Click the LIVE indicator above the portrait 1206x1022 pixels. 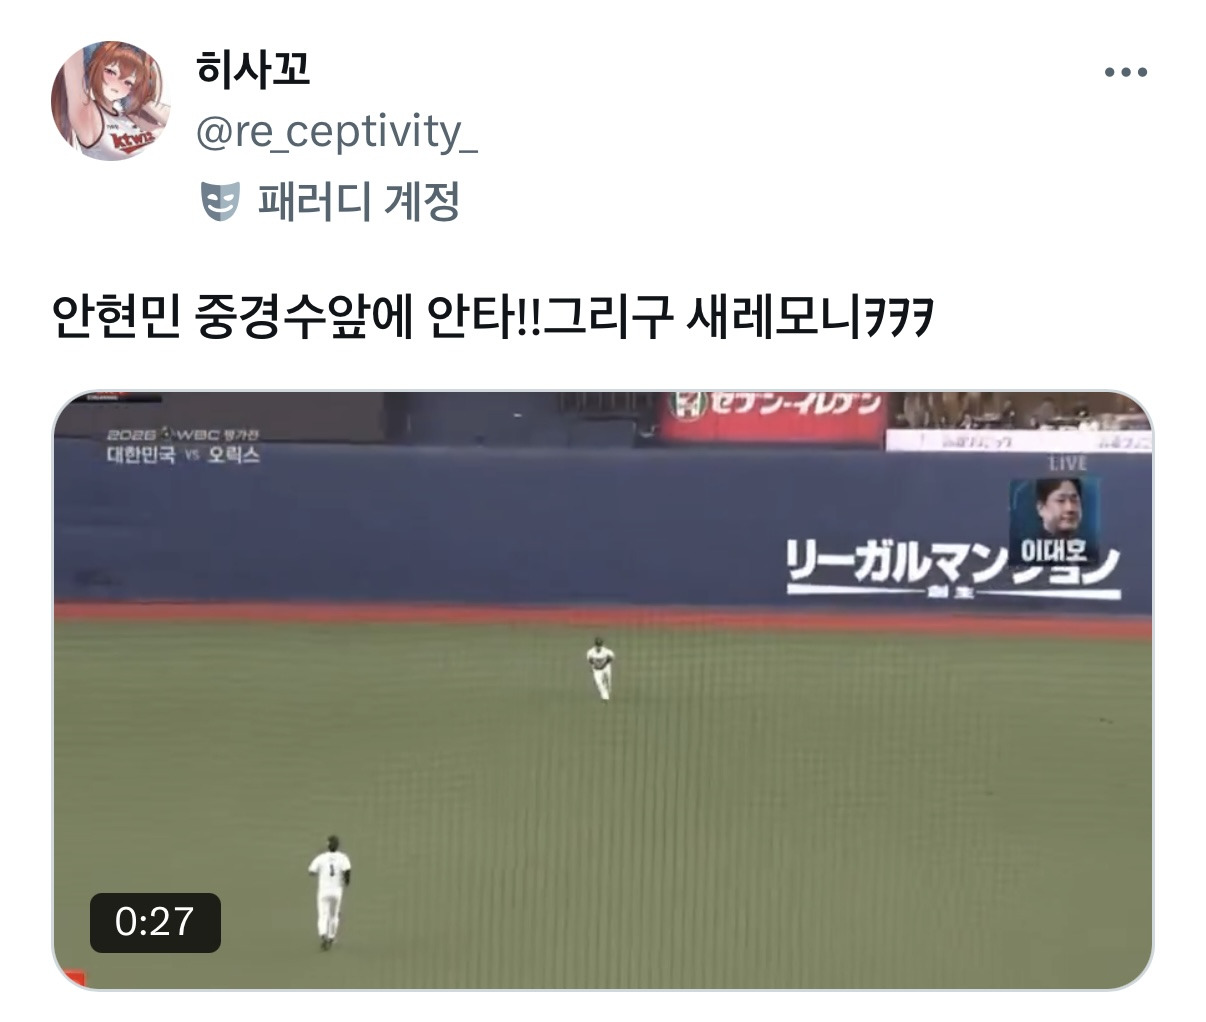pos(1067,464)
